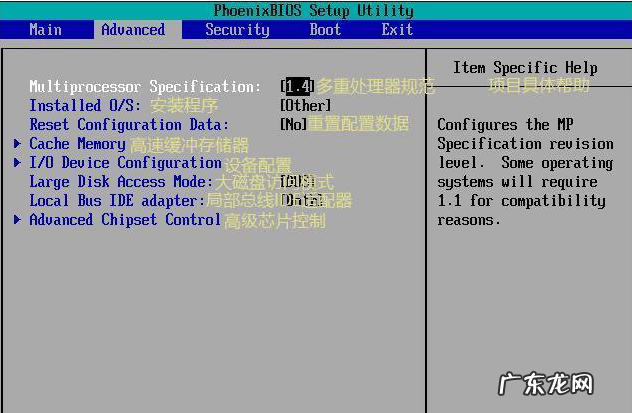This screenshot has width=632, height=413.
Task: Click the help text about MP Specification
Action: tap(523, 172)
